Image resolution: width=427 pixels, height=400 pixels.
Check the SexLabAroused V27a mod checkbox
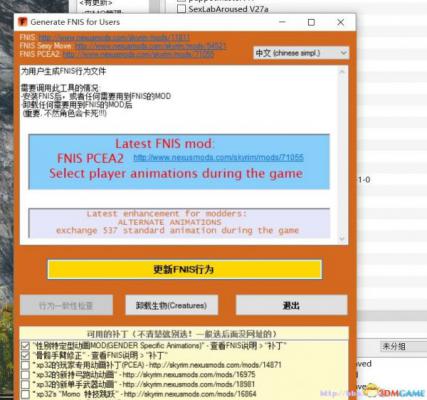tap(181, 9)
